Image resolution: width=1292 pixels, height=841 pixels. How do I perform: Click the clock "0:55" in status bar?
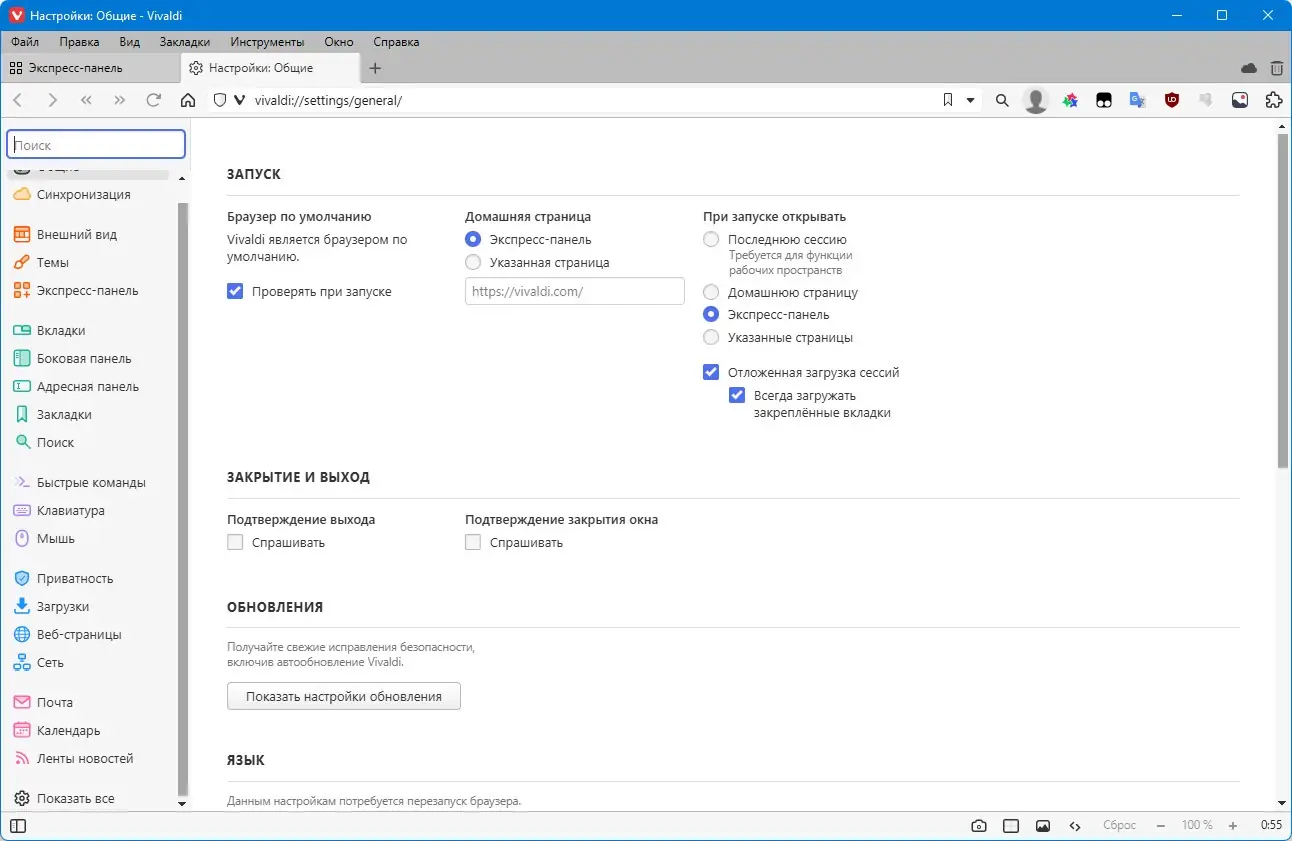pos(1271,826)
